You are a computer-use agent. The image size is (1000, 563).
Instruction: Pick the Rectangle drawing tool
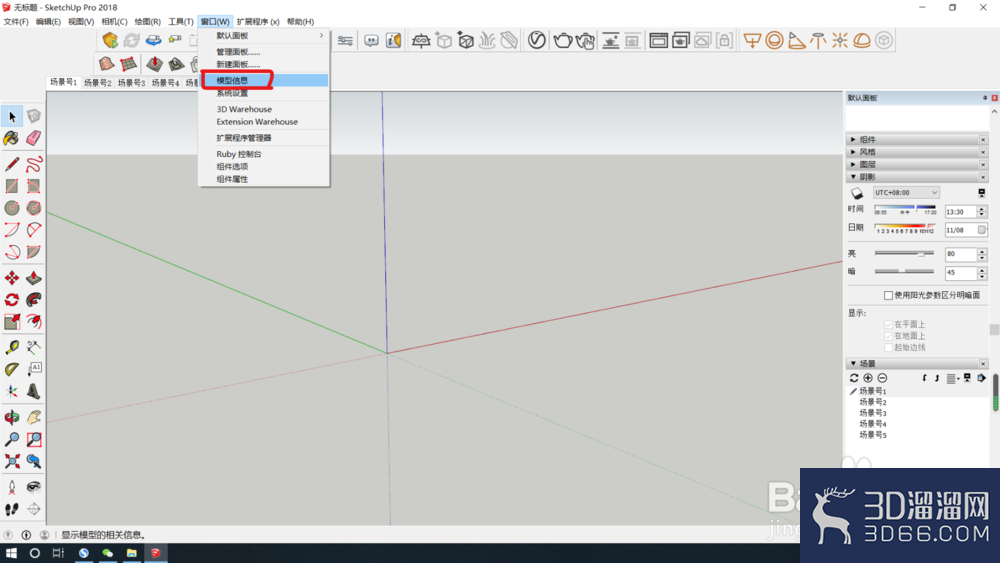click(11, 186)
